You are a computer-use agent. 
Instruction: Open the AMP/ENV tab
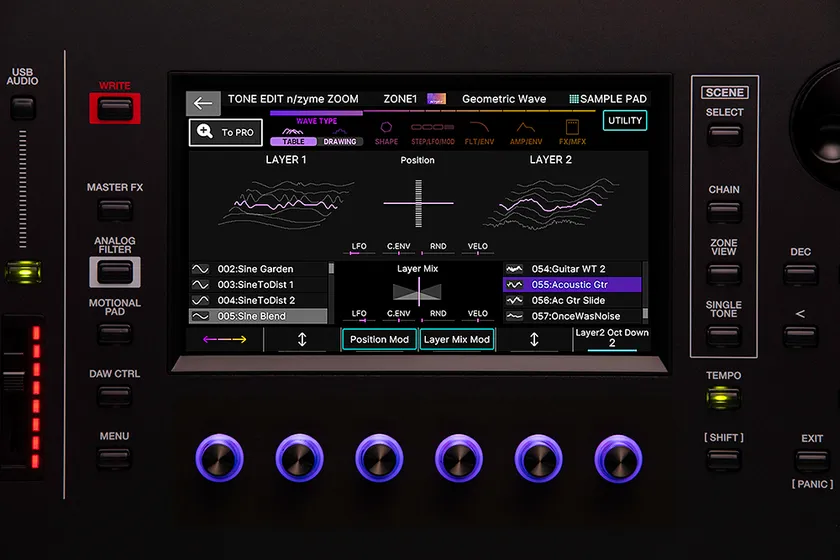point(526,133)
